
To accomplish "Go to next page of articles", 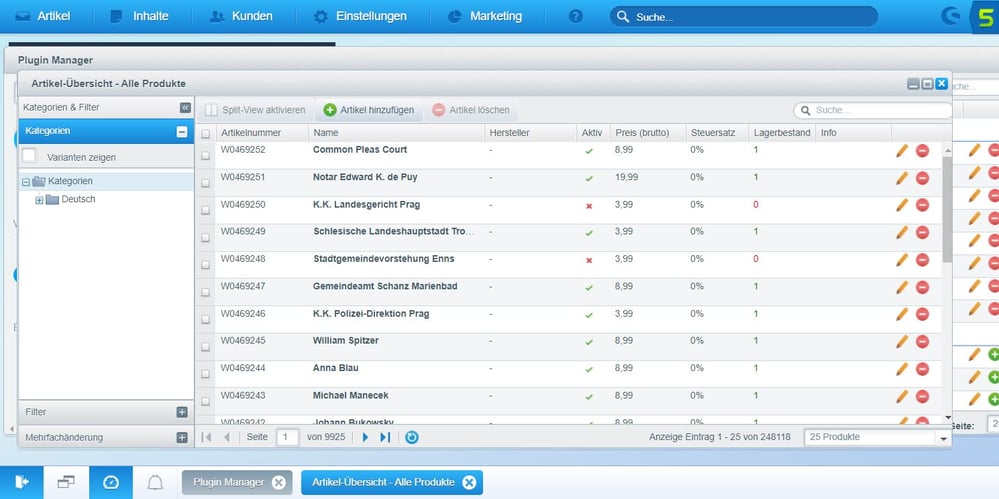I will [x=365, y=437].
